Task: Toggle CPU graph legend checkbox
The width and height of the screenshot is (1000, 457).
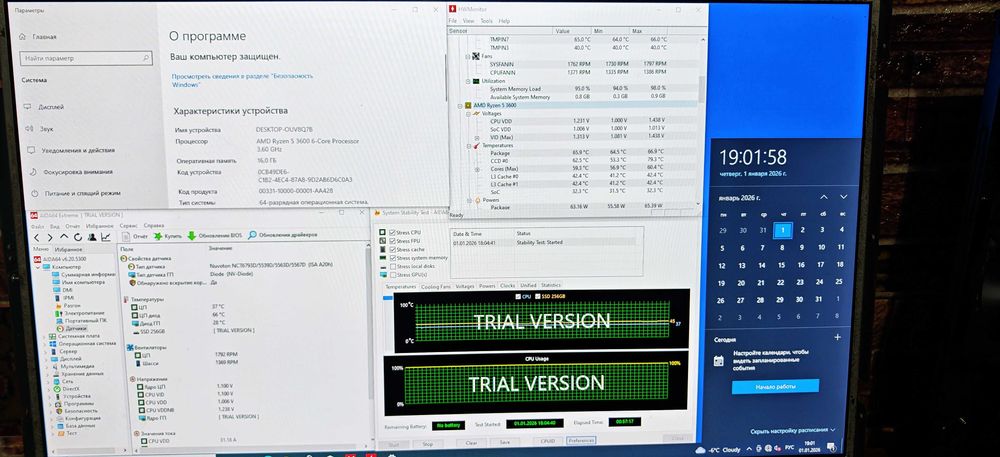Action: coord(518,296)
